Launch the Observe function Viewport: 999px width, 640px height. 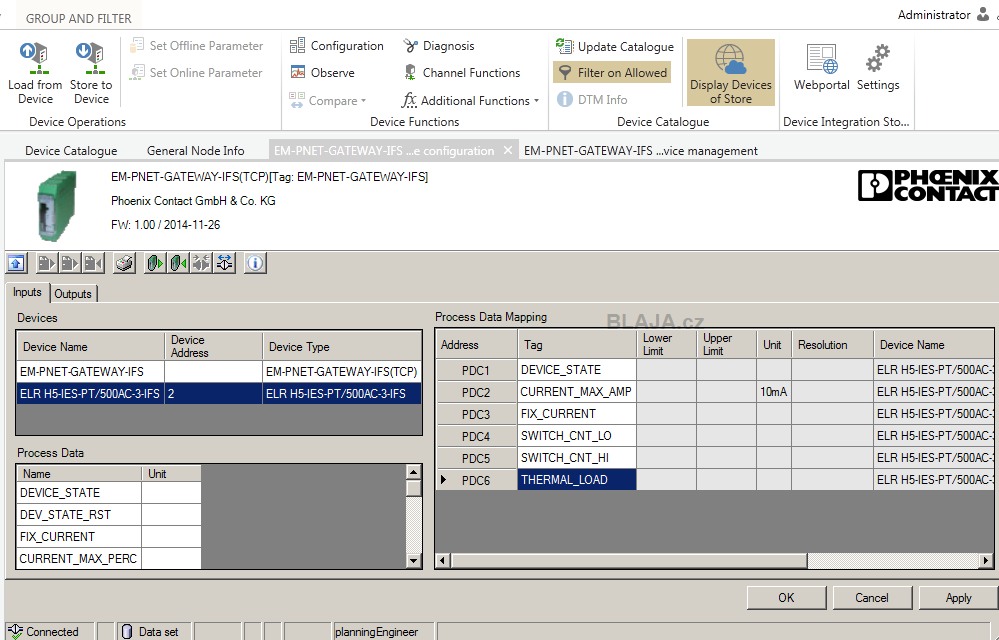point(322,73)
